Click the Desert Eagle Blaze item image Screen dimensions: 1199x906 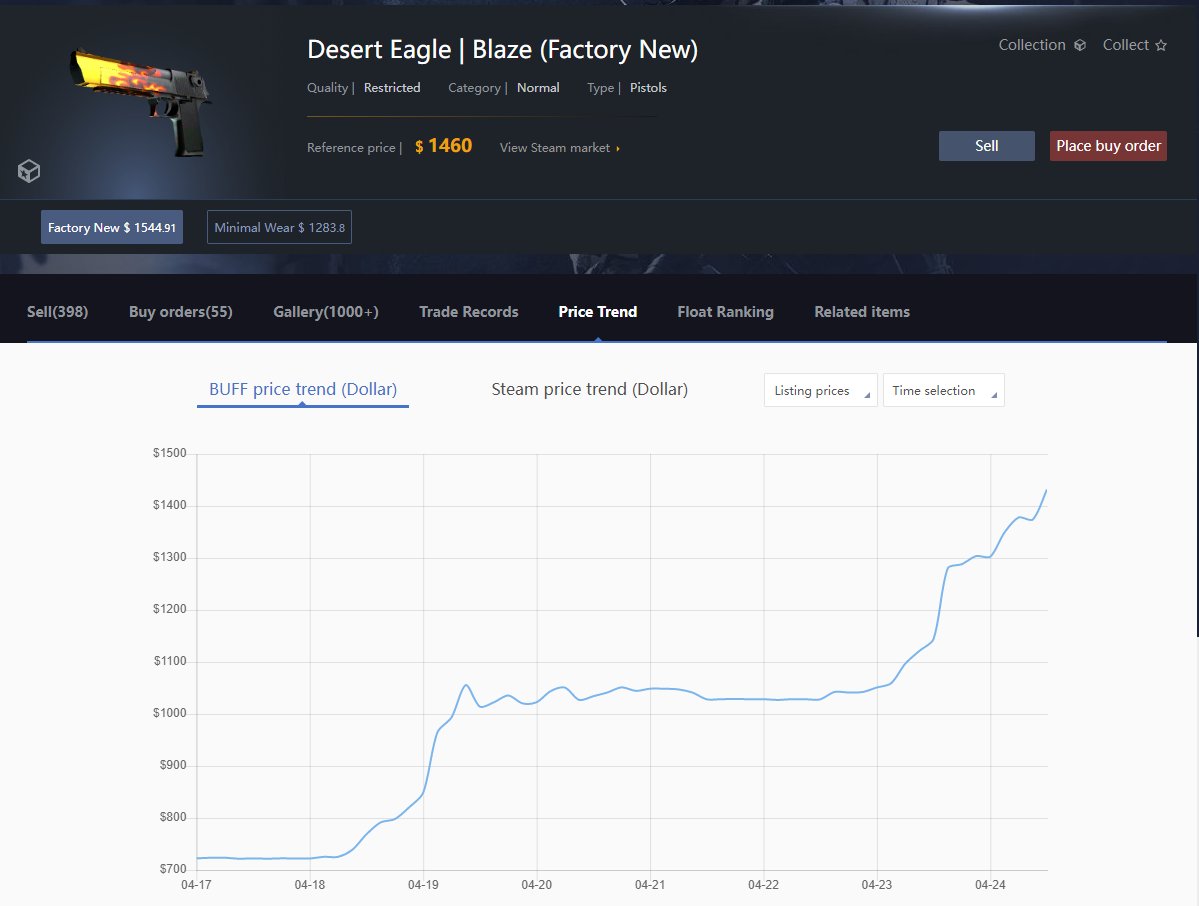[140, 101]
